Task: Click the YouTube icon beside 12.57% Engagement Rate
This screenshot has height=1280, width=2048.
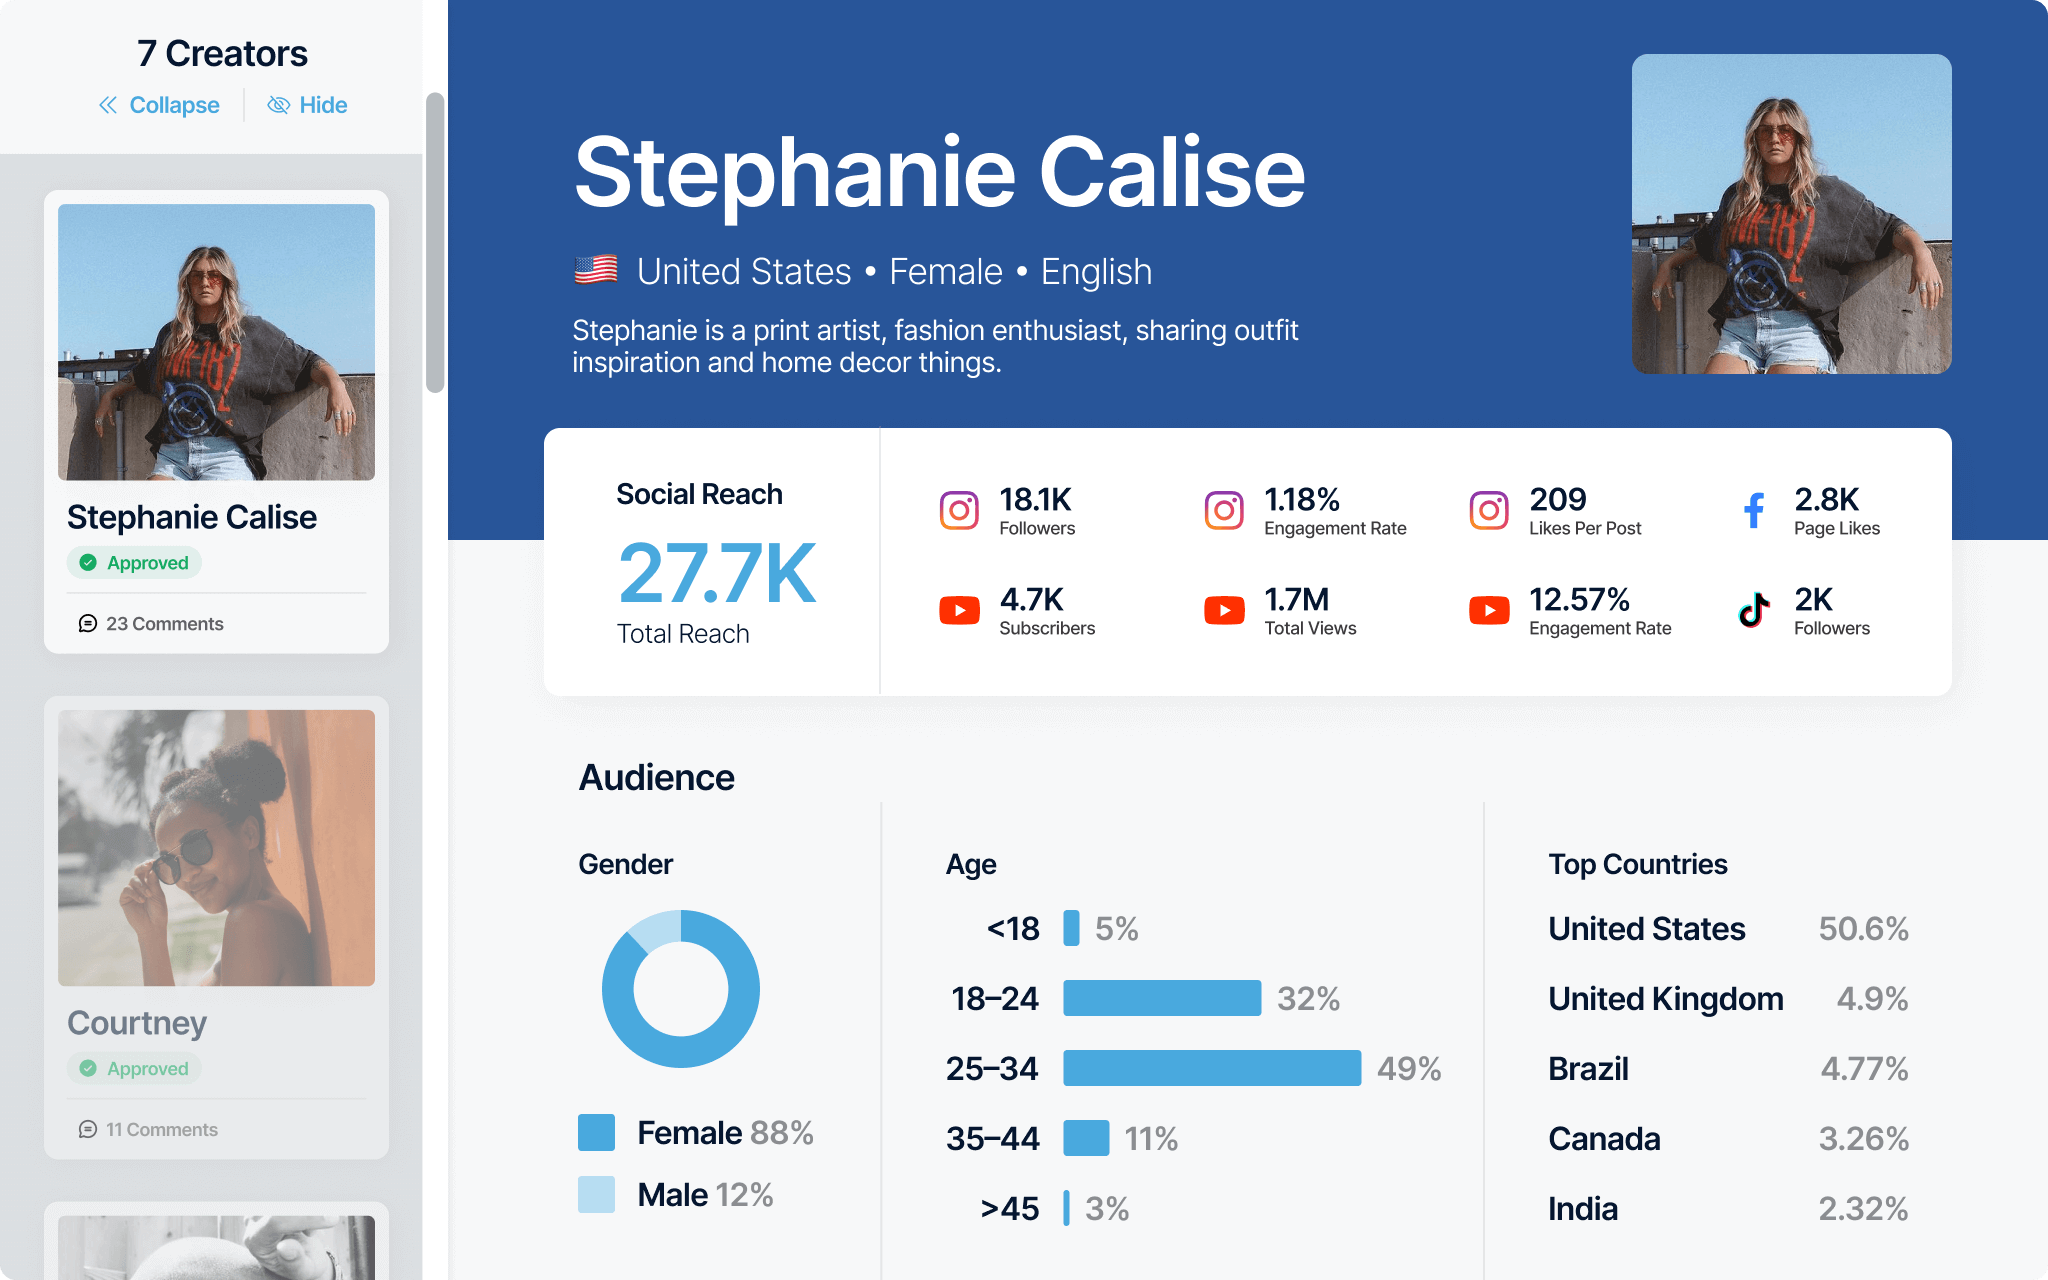Action: click(x=1489, y=610)
